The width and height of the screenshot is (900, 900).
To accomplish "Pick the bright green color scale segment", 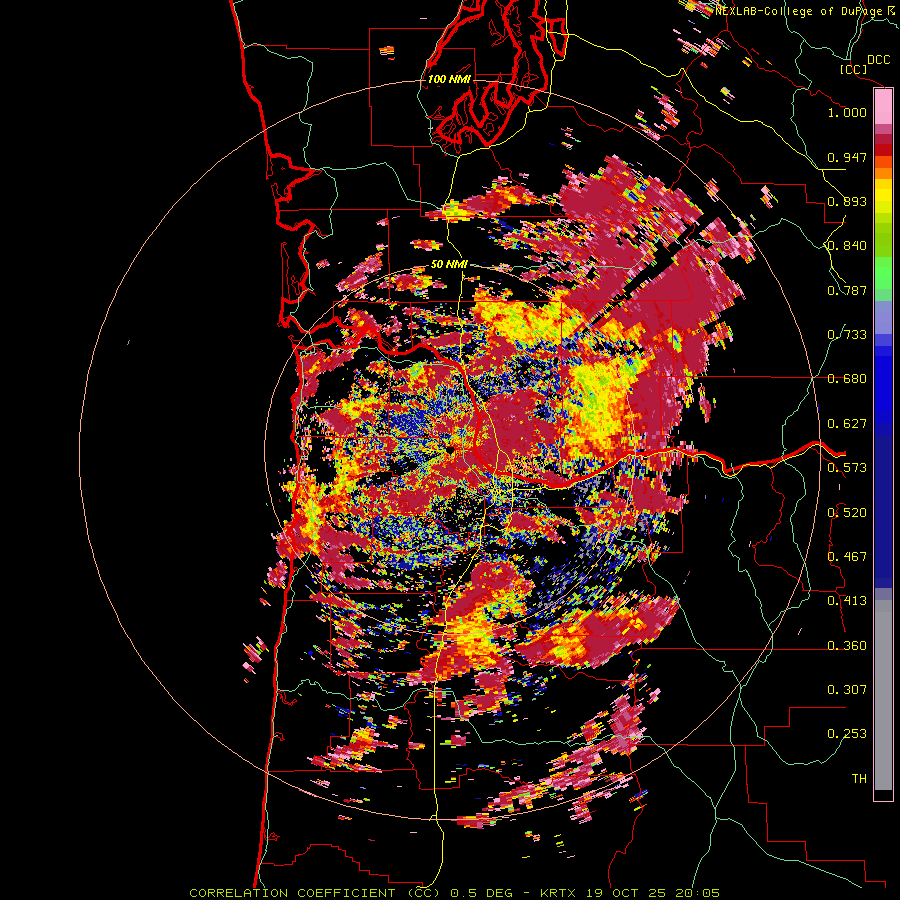I will click(883, 273).
